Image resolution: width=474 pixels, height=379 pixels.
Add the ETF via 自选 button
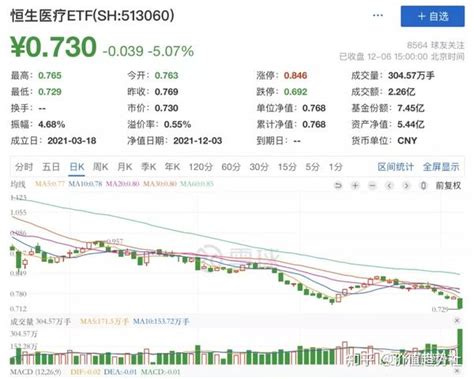[432, 16]
